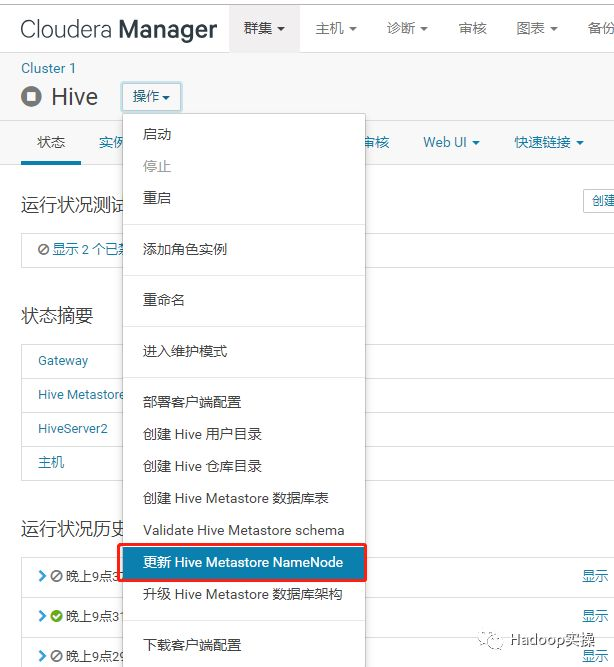This screenshot has height=667, width=614.
Task: Select 启动 from the actions menu
Action: [x=244, y=134]
